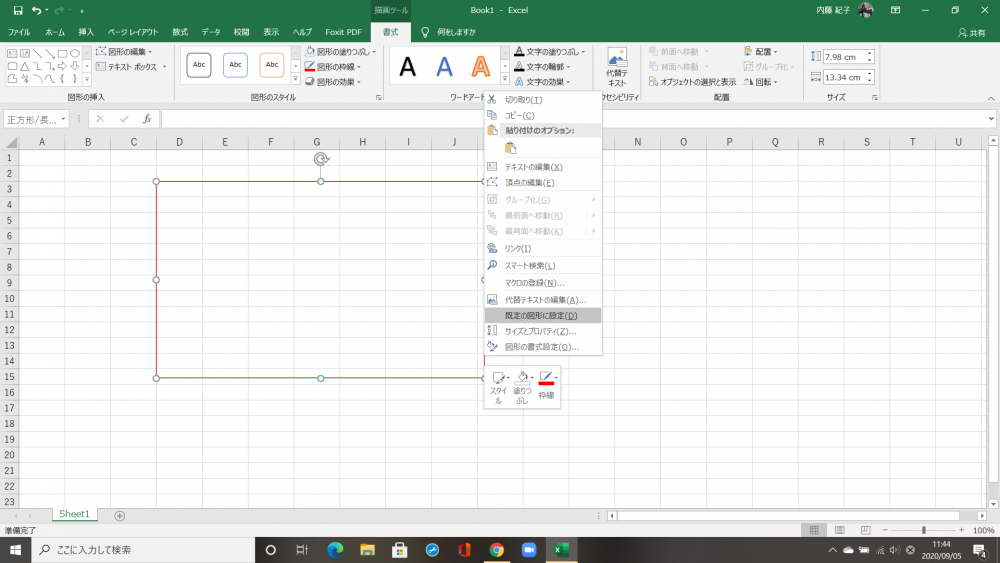Select the black 'A' WordArt style
Viewport: 1000px width, 563px height.
[x=408, y=67]
